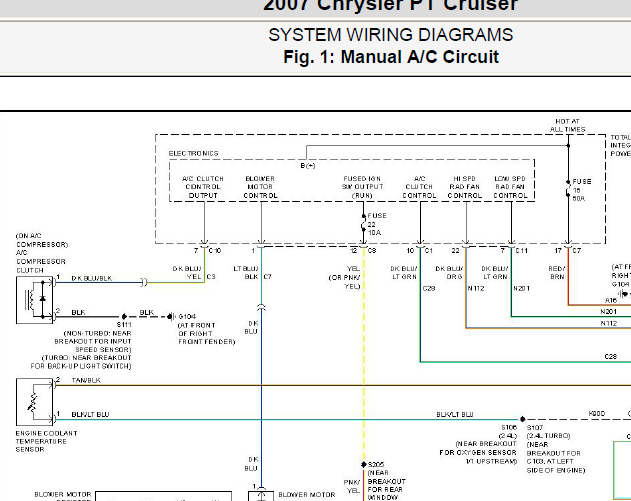The height and width of the screenshot is (501, 631).
Task: Select the 'DK BLU/YEL' wire label
Action: [187, 272]
